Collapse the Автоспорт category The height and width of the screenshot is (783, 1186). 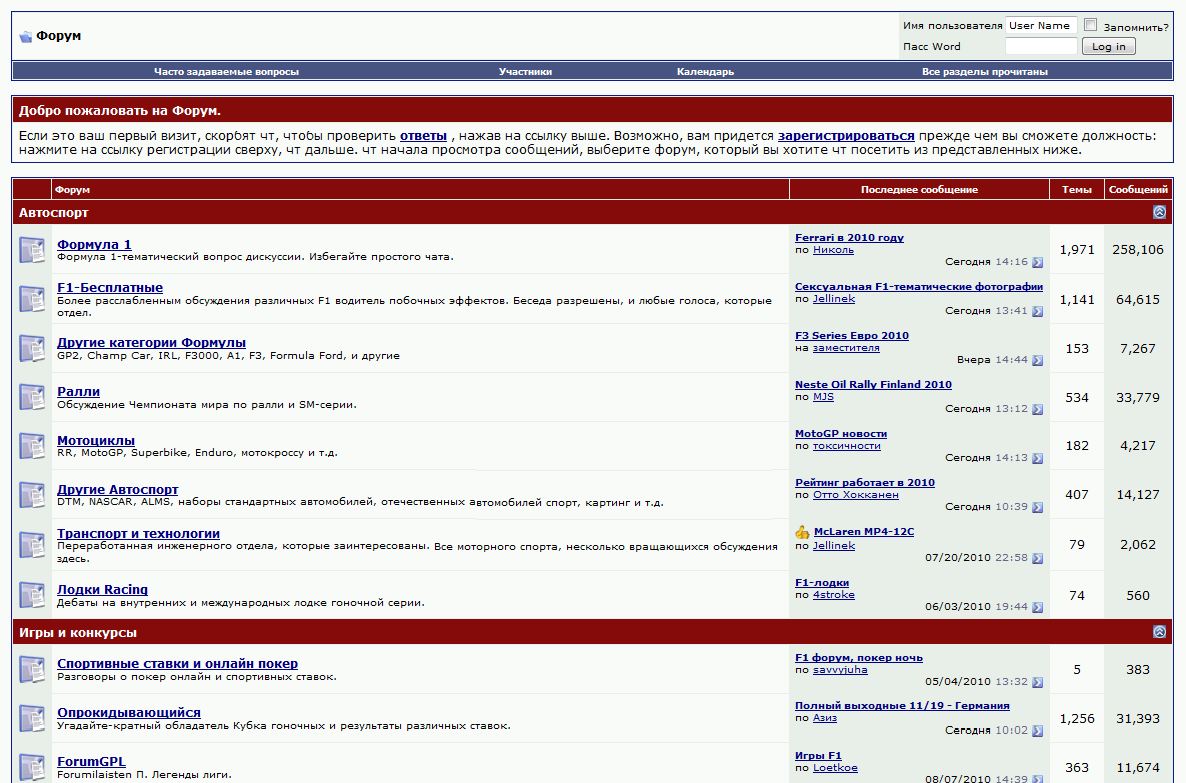(1159, 213)
